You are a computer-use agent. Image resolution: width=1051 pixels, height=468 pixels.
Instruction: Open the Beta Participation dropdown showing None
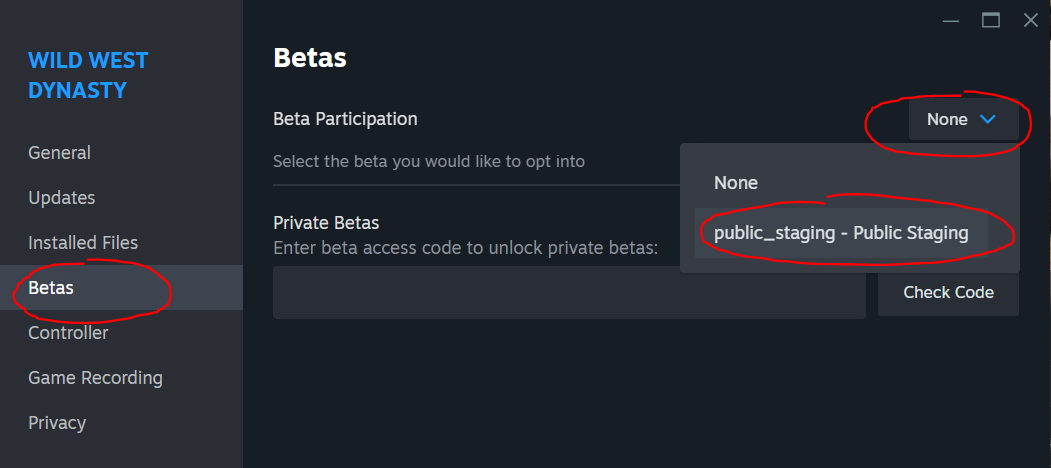click(x=963, y=120)
